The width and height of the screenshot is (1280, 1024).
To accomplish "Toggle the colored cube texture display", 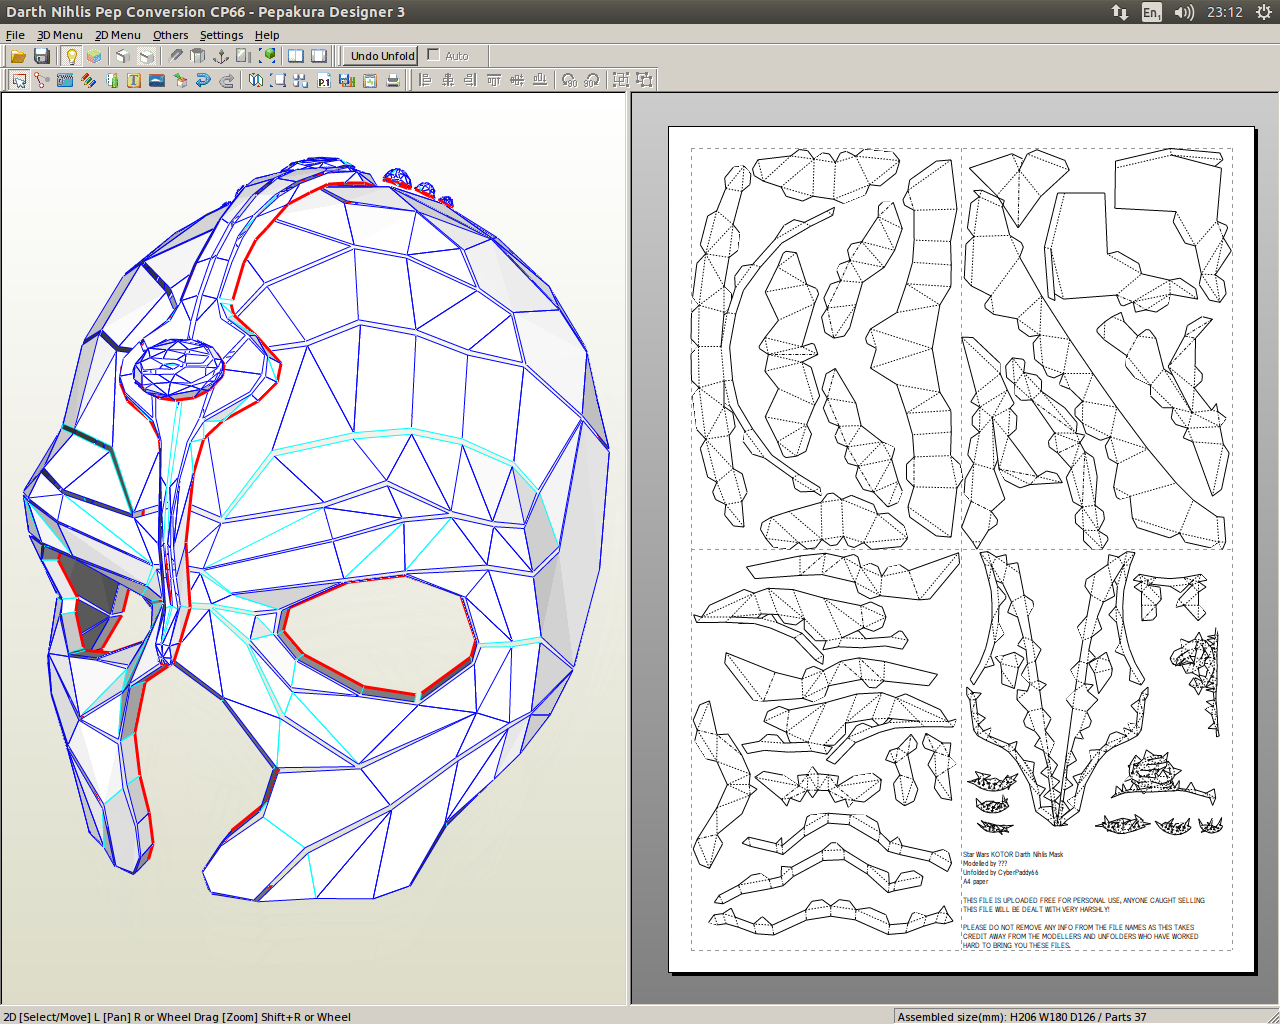I will pos(94,56).
